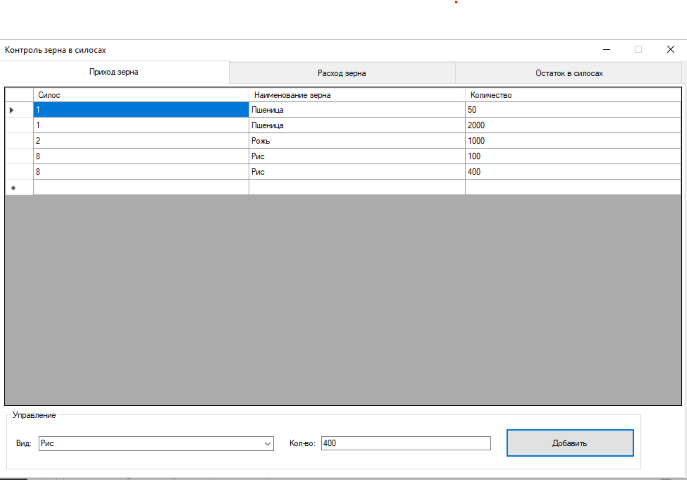Viewport: 687px width, 480px height.
Task: Select the cell with quantity 1000
Action: (x=572, y=141)
